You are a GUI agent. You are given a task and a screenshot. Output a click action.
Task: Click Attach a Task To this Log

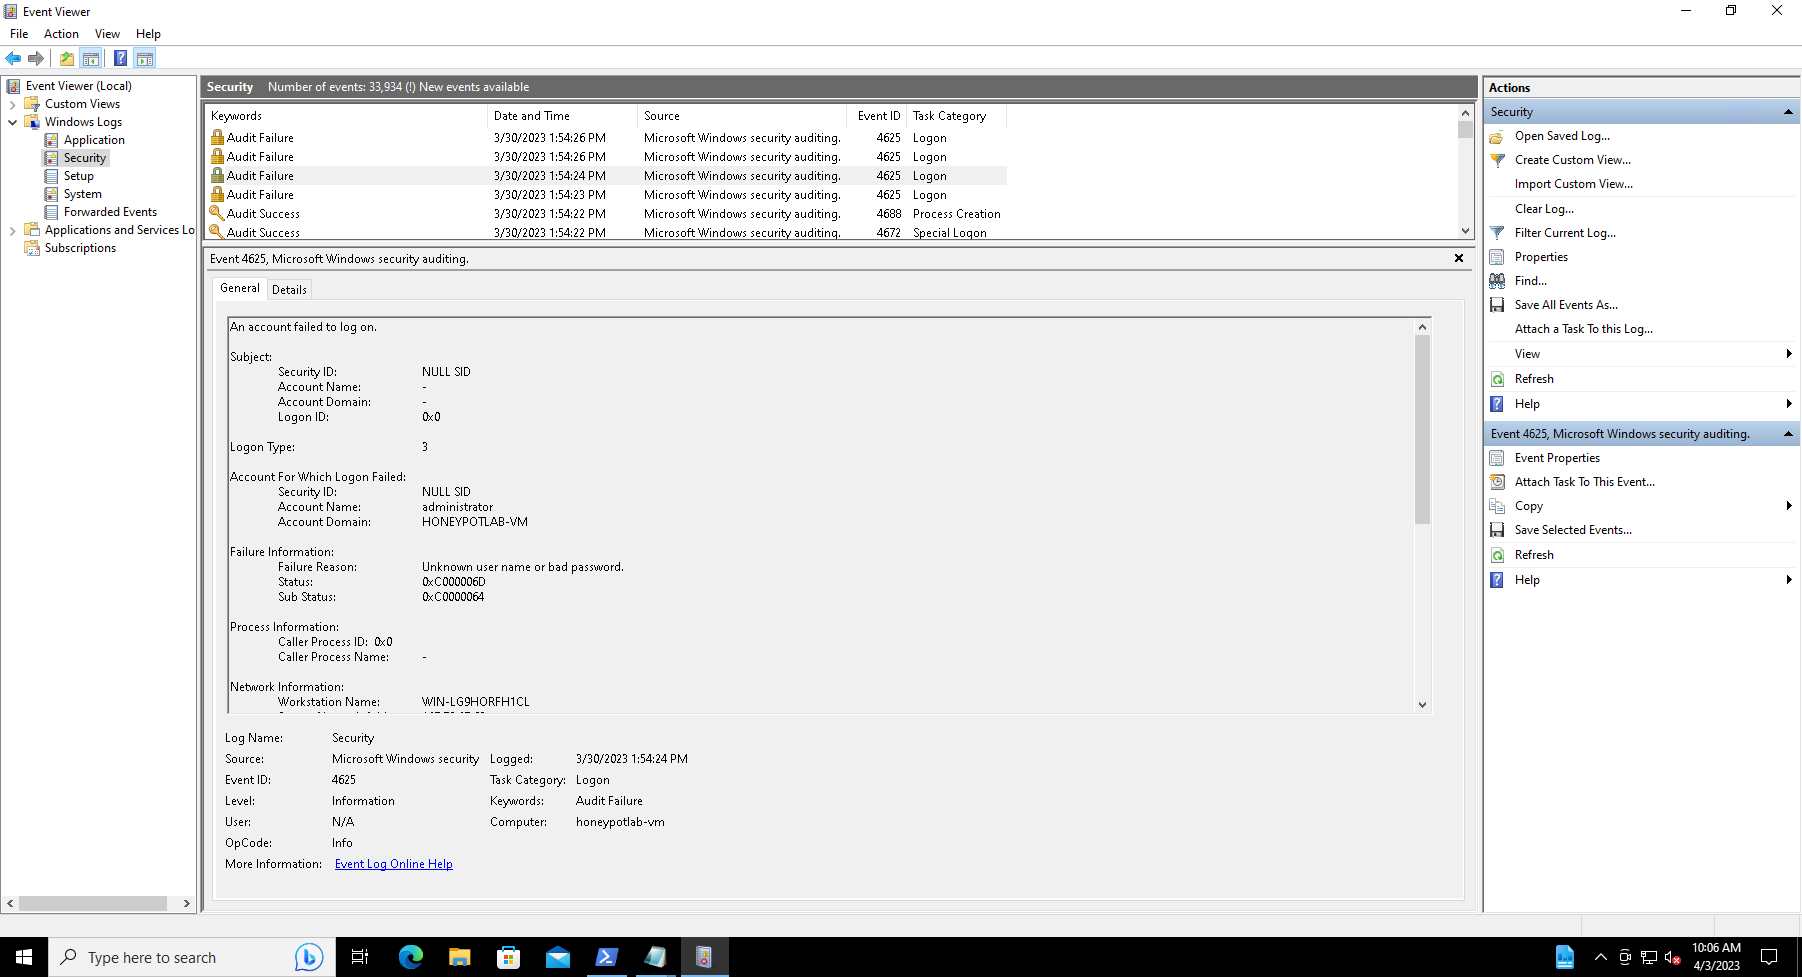click(x=1583, y=329)
